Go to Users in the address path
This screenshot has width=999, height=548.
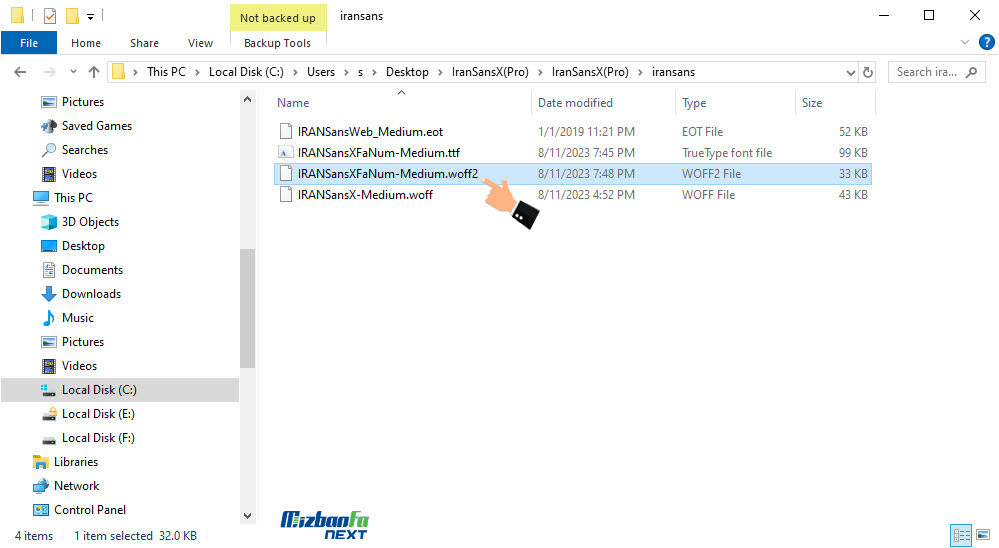coord(320,72)
